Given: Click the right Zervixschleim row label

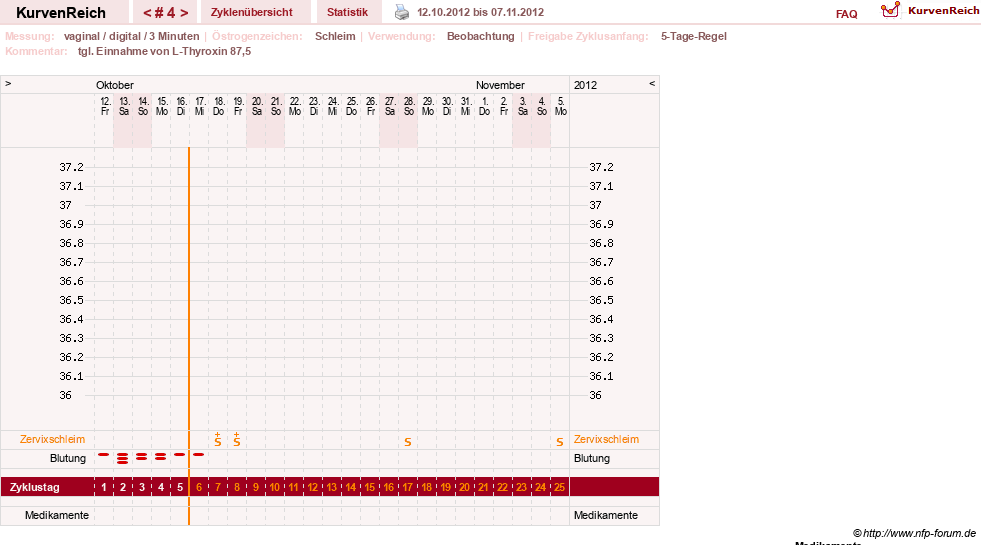Looking at the screenshot, I should coord(606,439).
